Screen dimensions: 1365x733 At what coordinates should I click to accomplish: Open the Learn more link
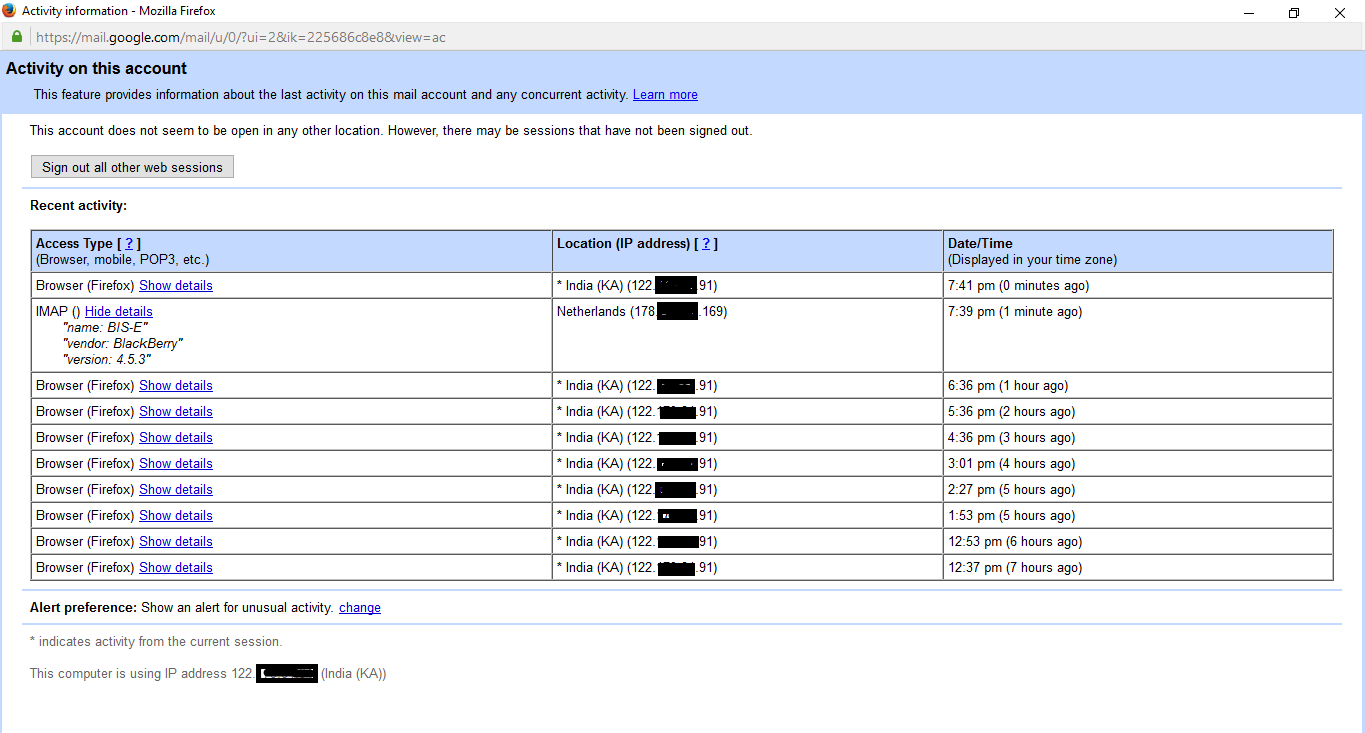pyautogui.click(x=665, y=95)
